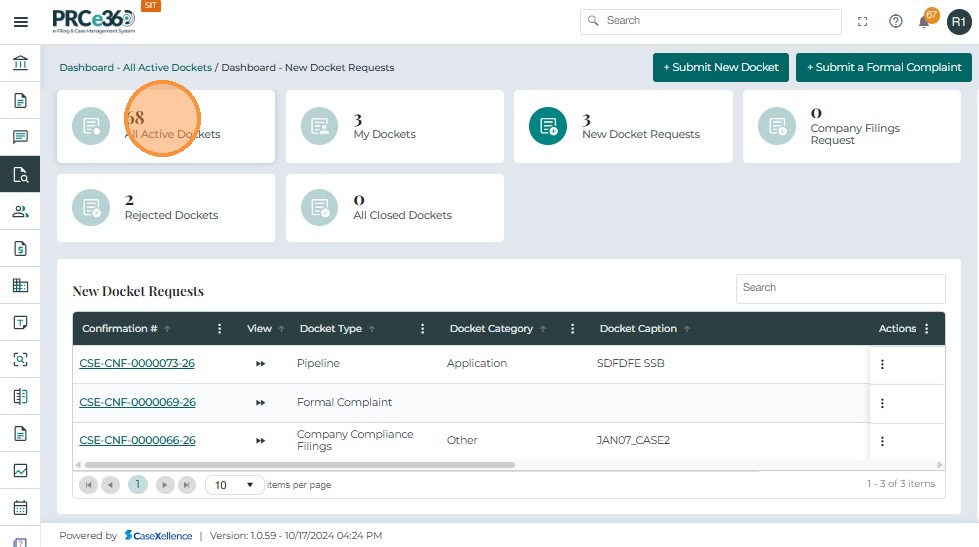Open Docket Type column options menu
The image size is (979, 547).
point(422,329)
